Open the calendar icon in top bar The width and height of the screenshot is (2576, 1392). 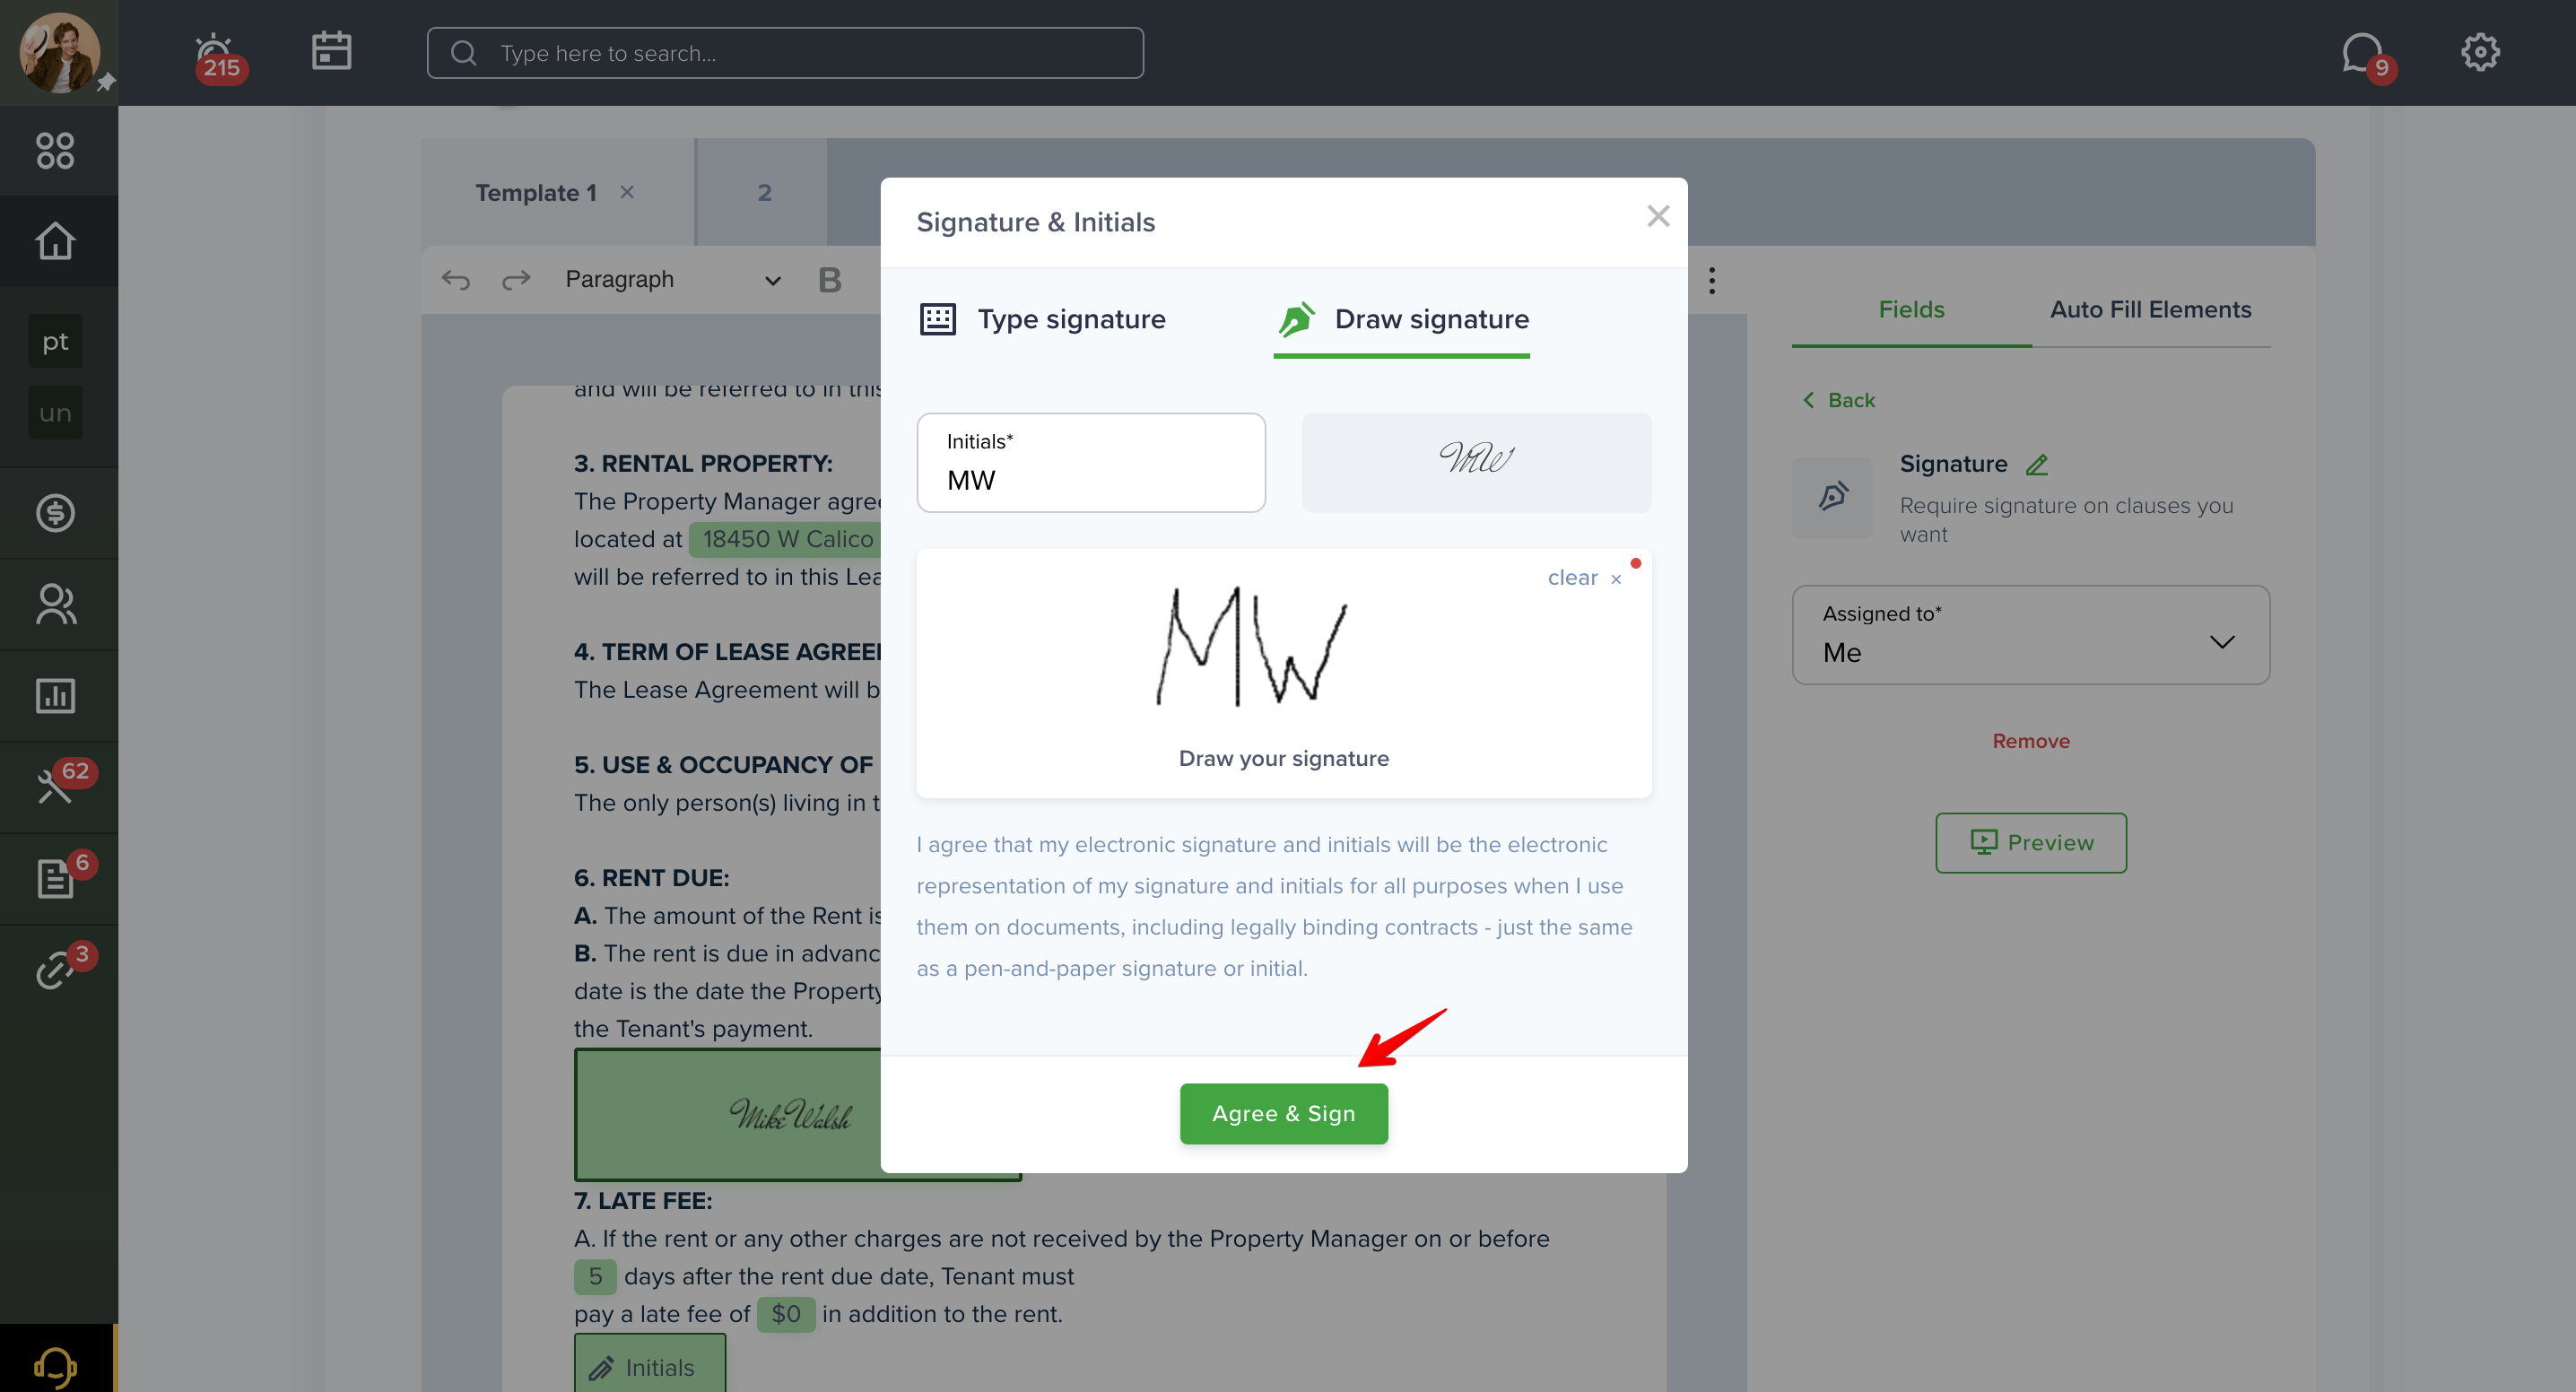(x=331, y=51)
